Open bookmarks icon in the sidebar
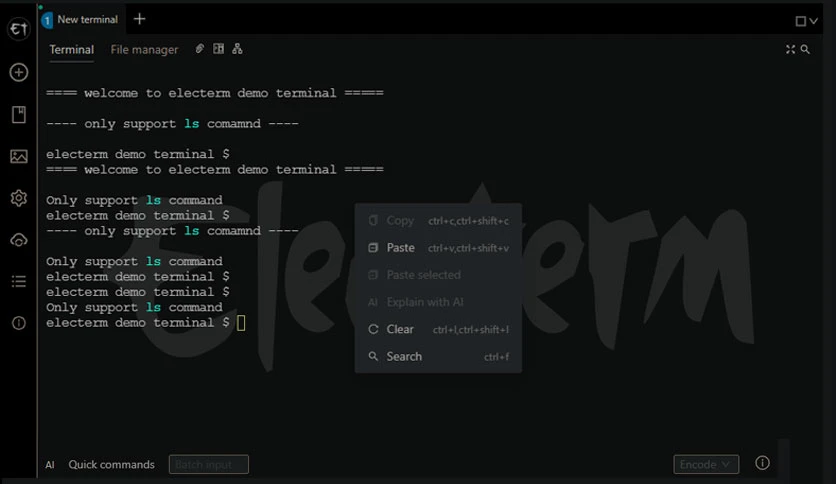836x484 pixels. pyautogui.click(x=19, y=114)
